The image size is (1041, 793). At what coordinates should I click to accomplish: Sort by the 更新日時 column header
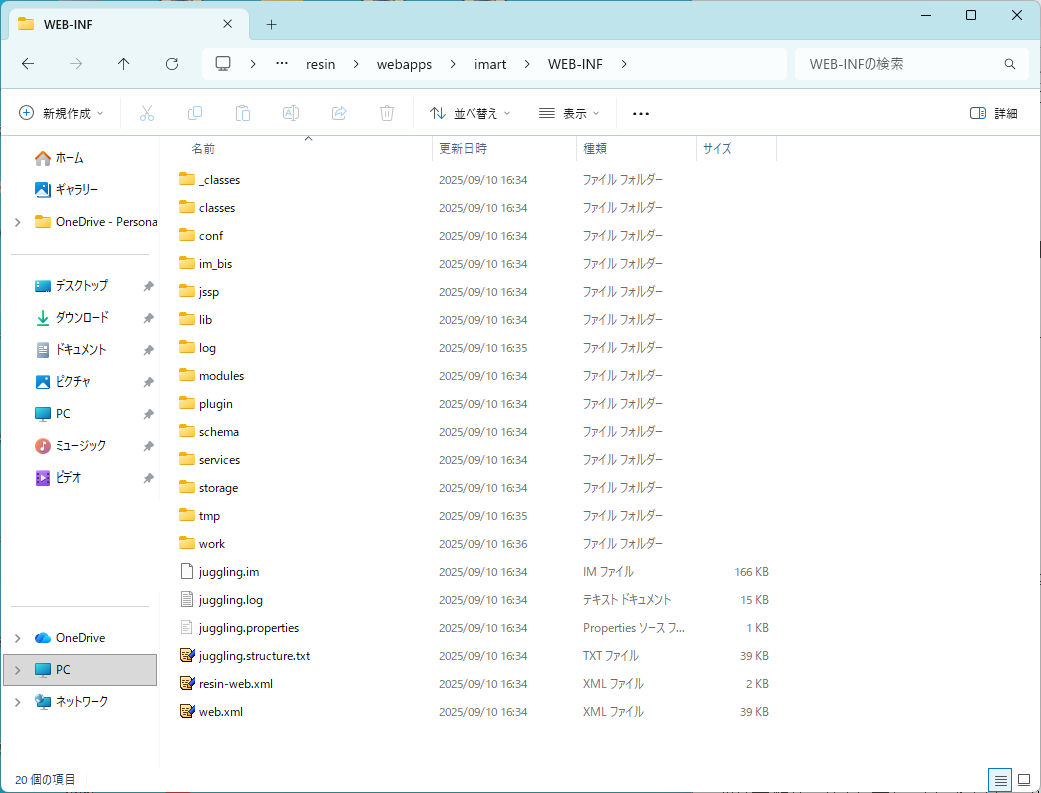464,148
